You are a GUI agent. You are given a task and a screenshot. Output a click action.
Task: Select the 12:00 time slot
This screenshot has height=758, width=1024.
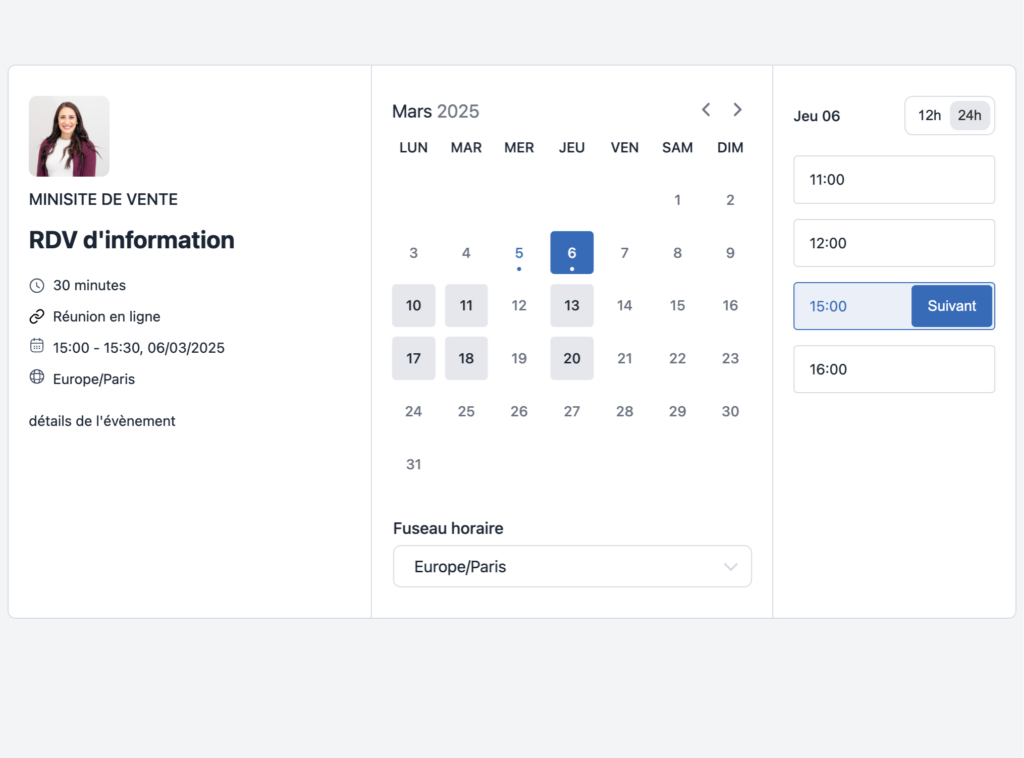tap(894, 243)
